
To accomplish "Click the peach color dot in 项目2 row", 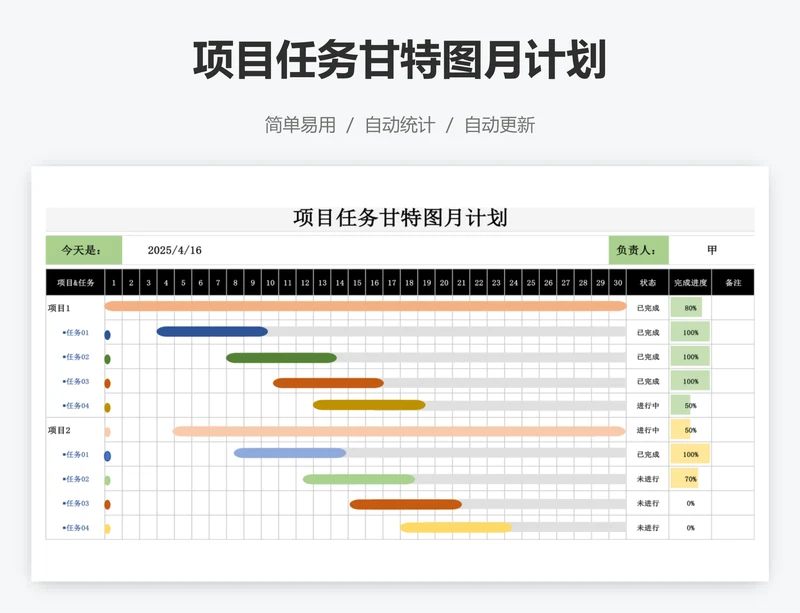I will pyautogui.click(x=108, y=432).
